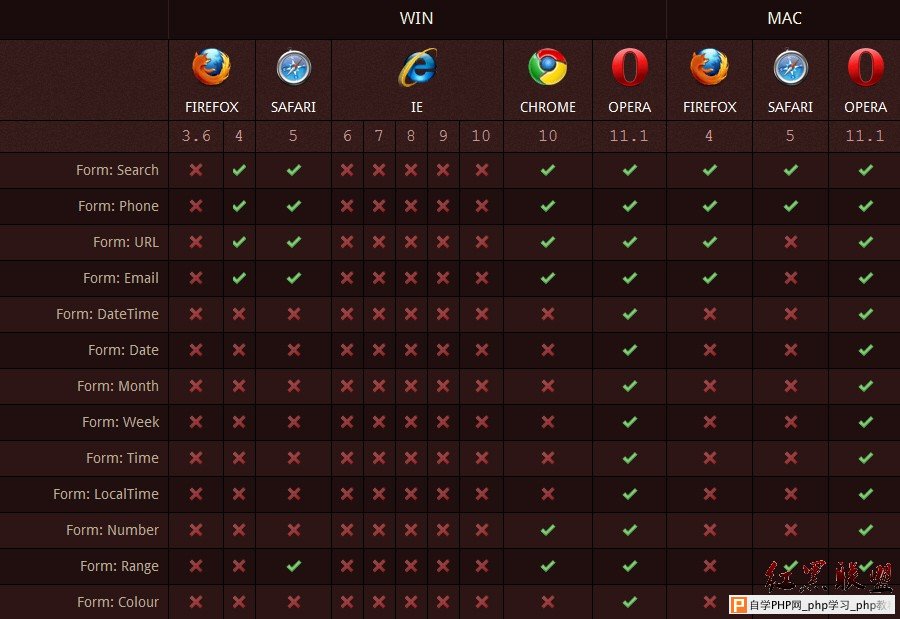Click the Form: Range row label
The width and height of the screenshot is (900, 619).
tap(119, 566)
